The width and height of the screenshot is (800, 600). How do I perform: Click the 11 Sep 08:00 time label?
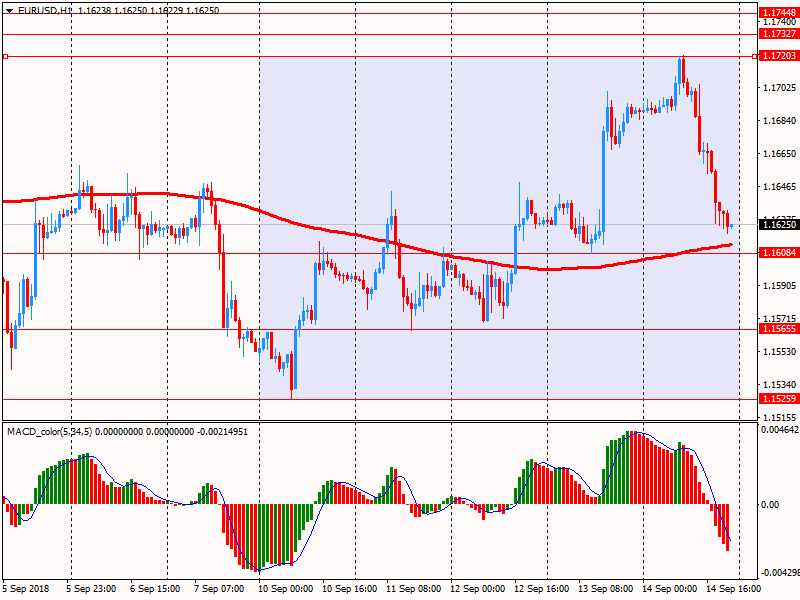(x=413, y=589)
